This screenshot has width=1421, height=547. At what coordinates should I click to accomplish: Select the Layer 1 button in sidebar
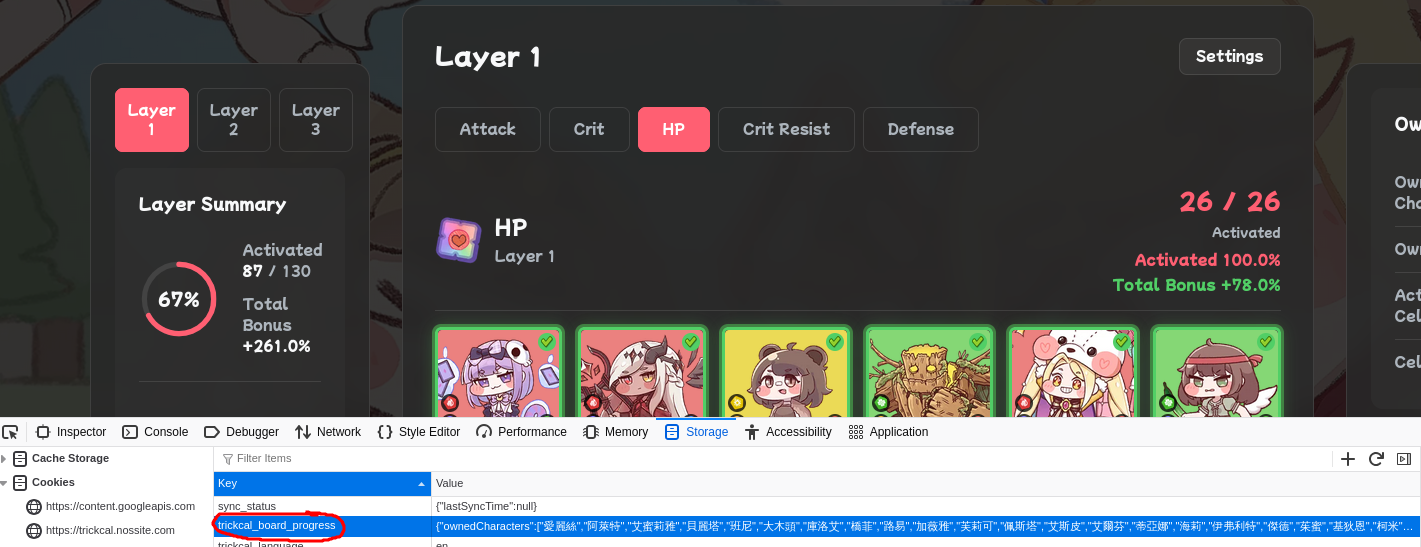[x=152, y=120]
